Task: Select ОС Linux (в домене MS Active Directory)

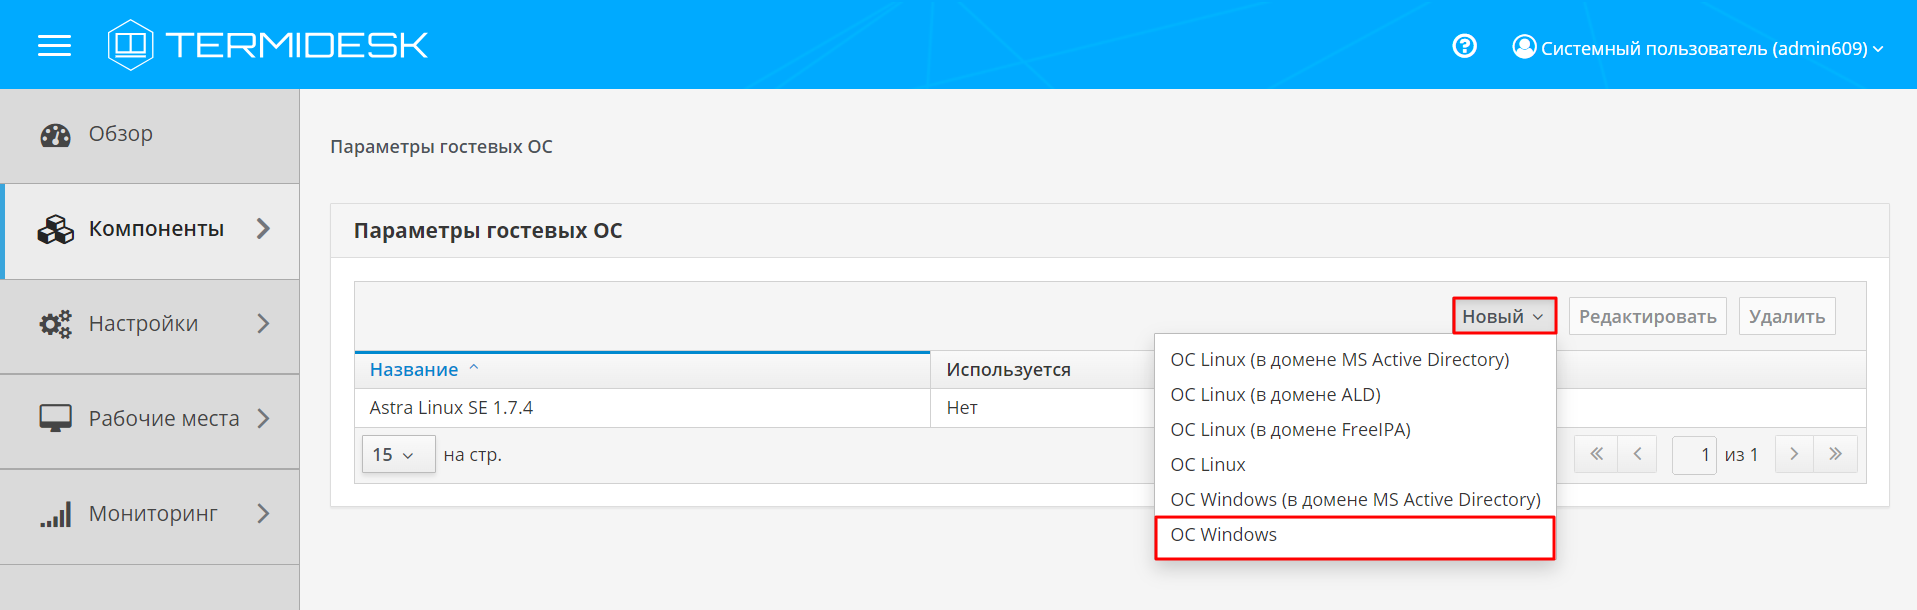Action: pyautogui.click(x=1355, y=360)
